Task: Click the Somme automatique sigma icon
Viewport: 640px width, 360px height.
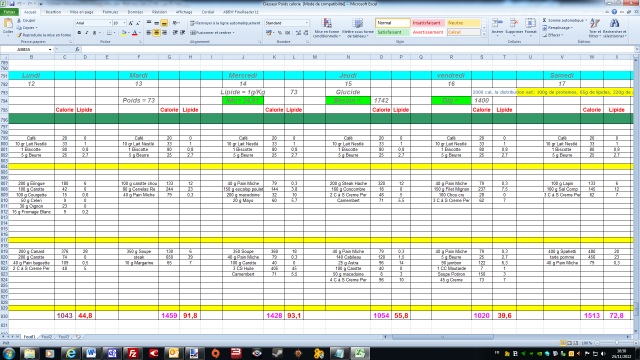Action: click(544, 20)
